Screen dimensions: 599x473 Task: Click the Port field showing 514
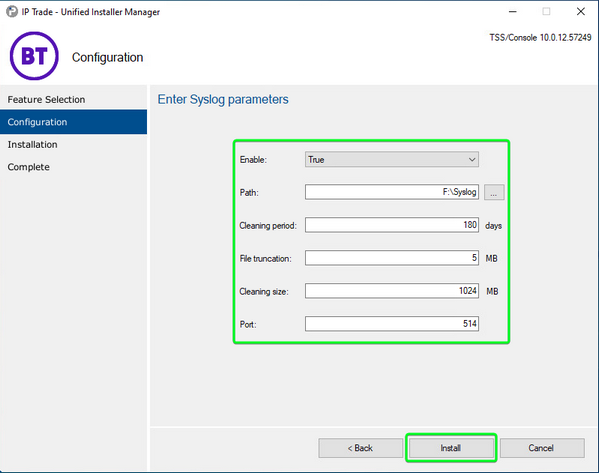392,324
